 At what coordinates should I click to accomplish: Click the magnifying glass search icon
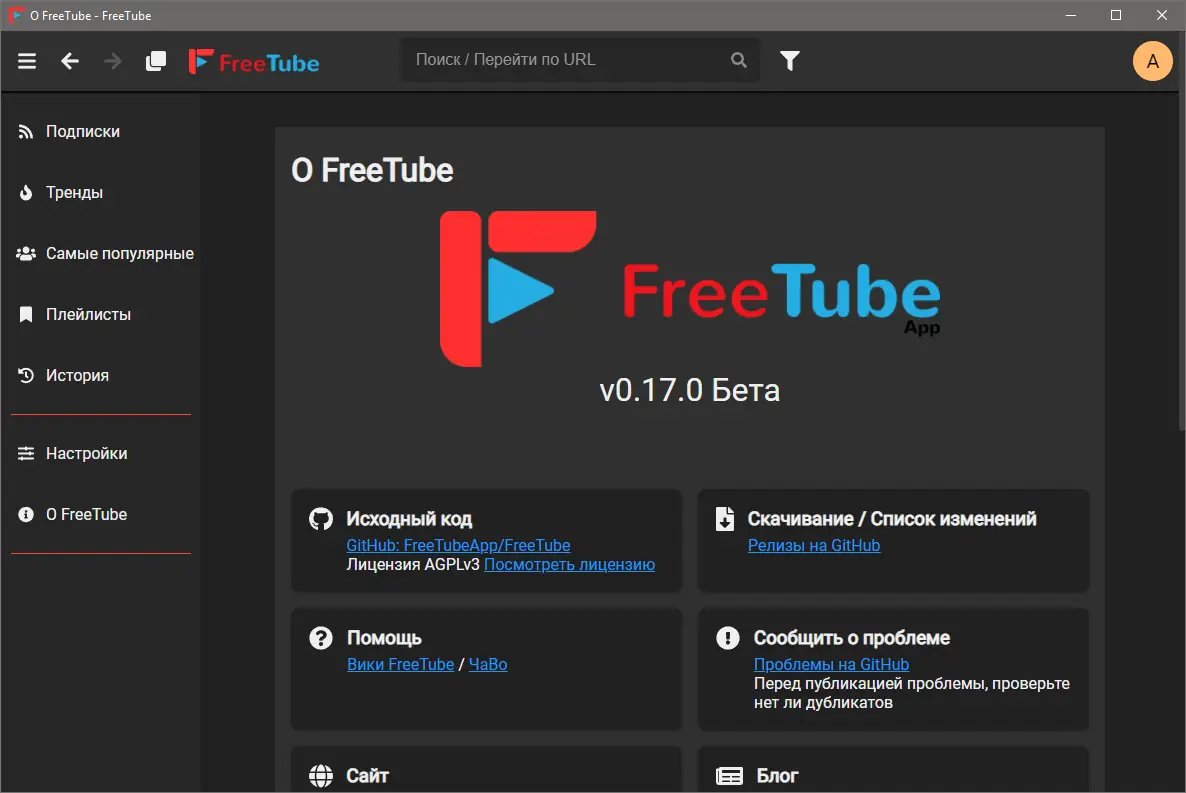pyautogui.click(x=739, y=60)
